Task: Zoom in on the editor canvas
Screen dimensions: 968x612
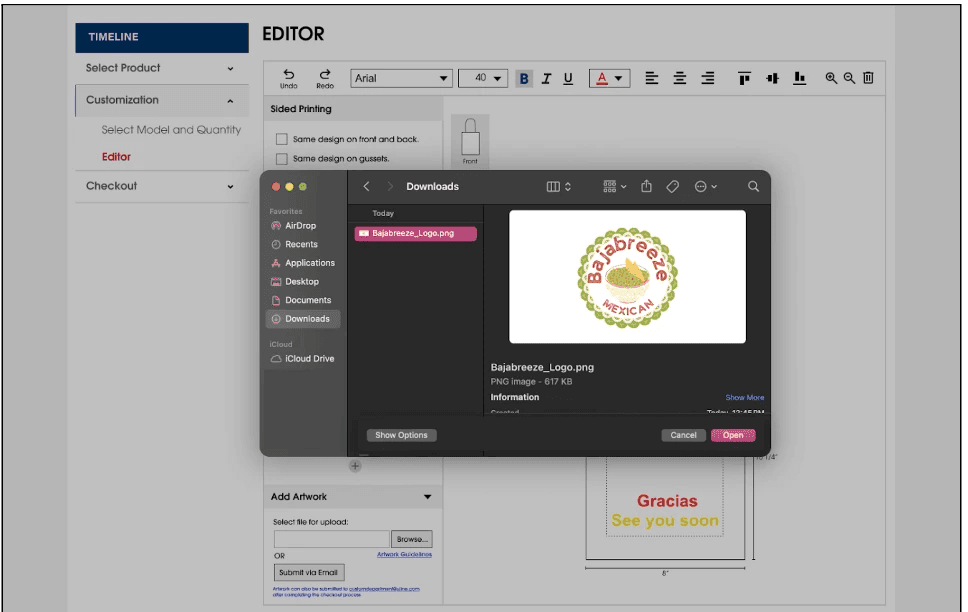Action: click(831, 78)
